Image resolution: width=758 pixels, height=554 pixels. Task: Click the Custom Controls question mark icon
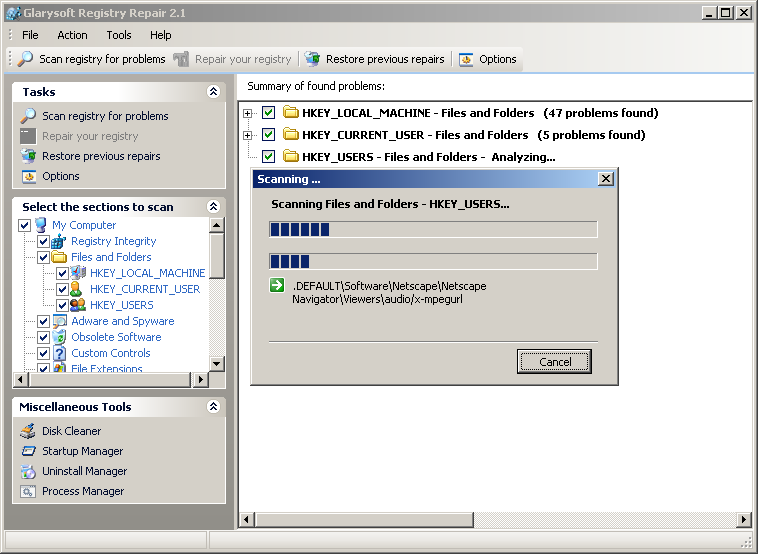point(59,353)
